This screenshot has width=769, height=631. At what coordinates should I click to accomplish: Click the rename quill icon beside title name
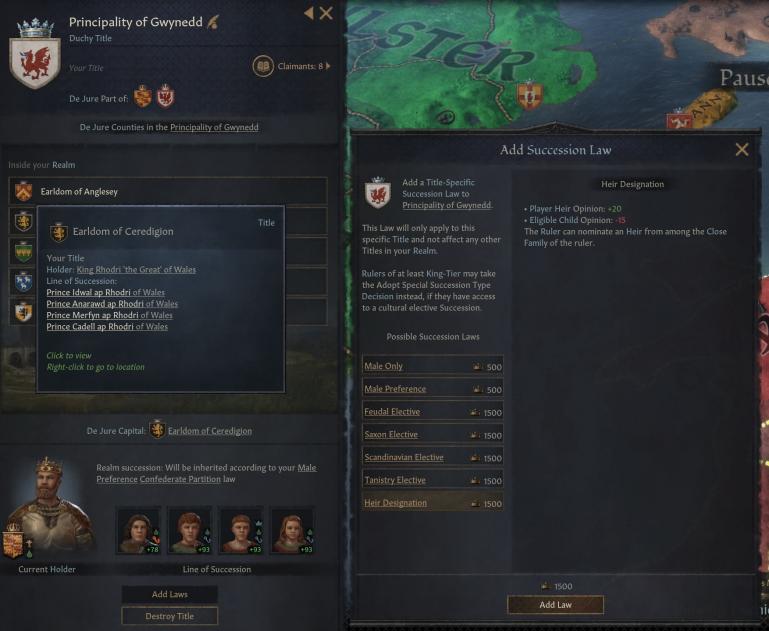[213, 22]
